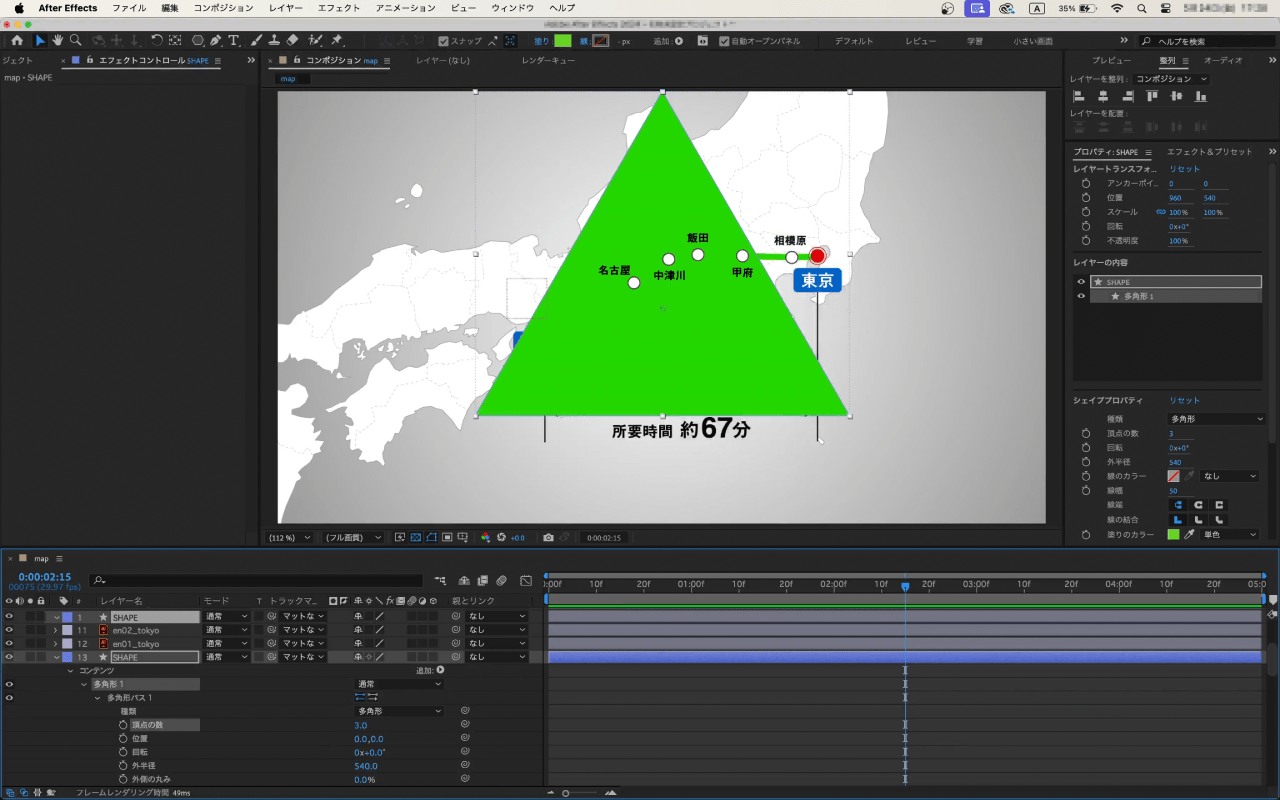Hide layer 13 SHAPE in timeline
1280x800 pixels.
pos(9,657)
